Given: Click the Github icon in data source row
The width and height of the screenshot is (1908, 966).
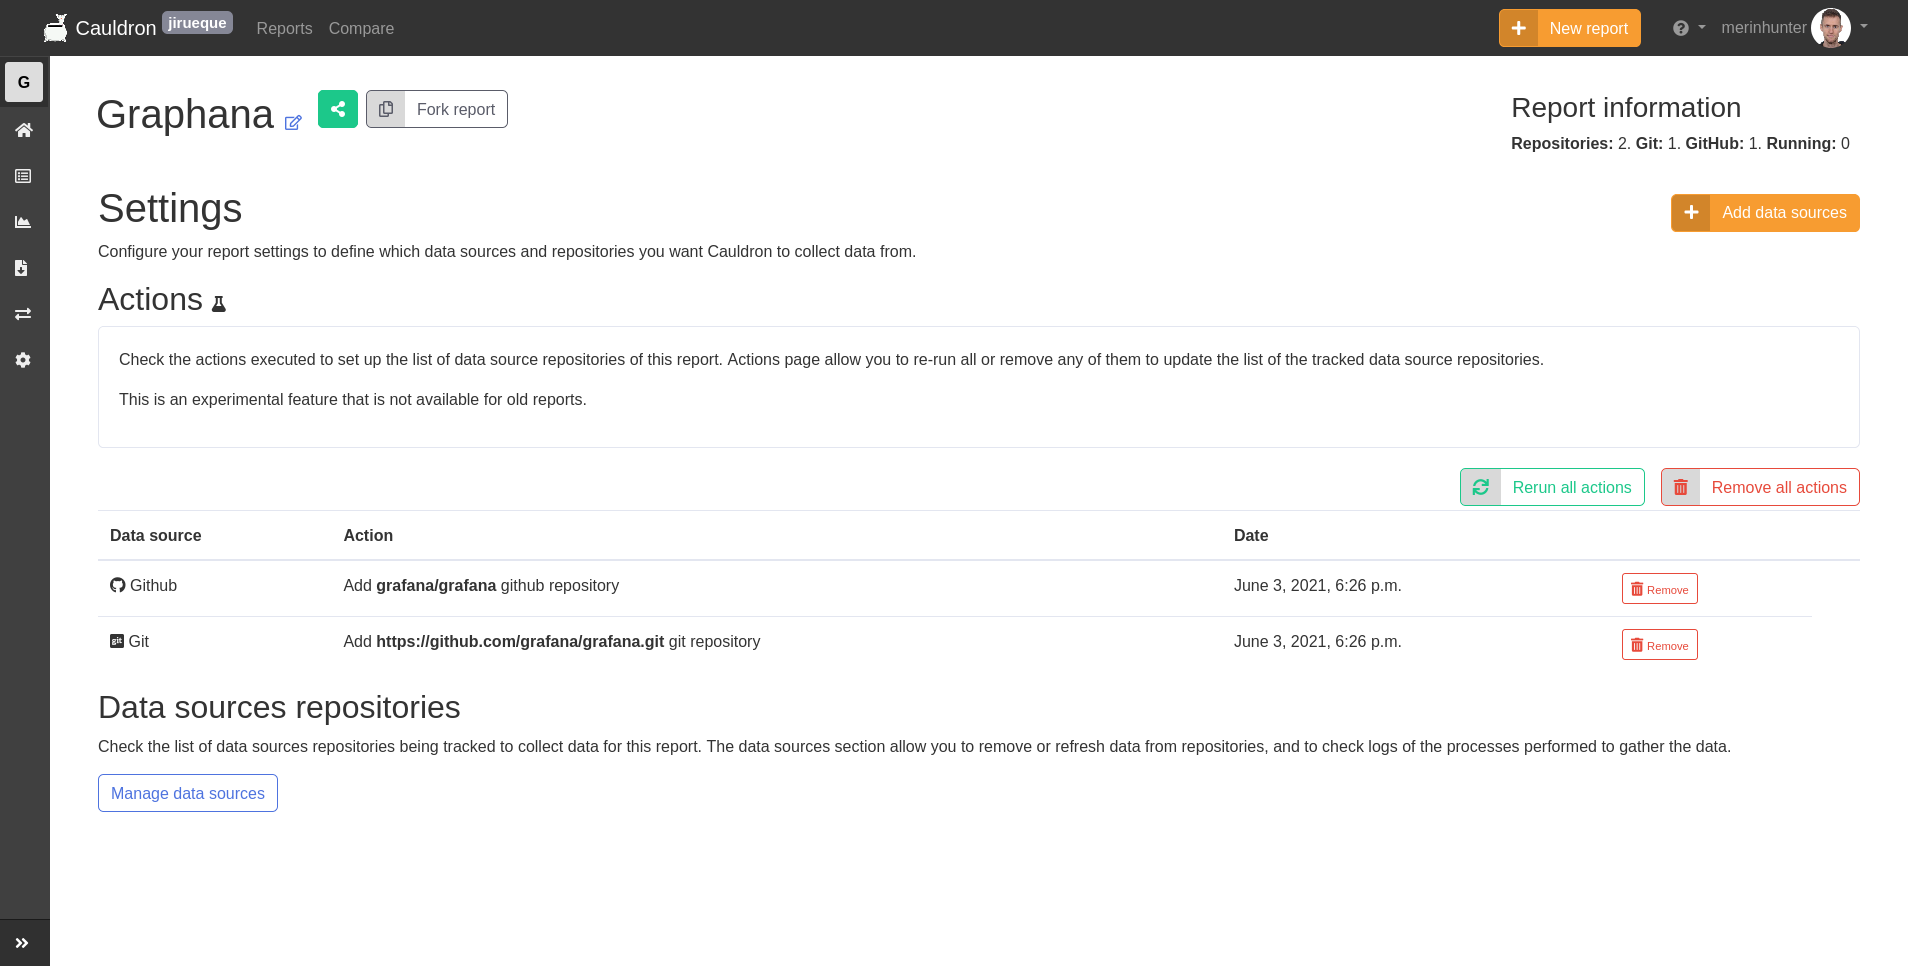Looking at the screenshot, I should point(118,586).
